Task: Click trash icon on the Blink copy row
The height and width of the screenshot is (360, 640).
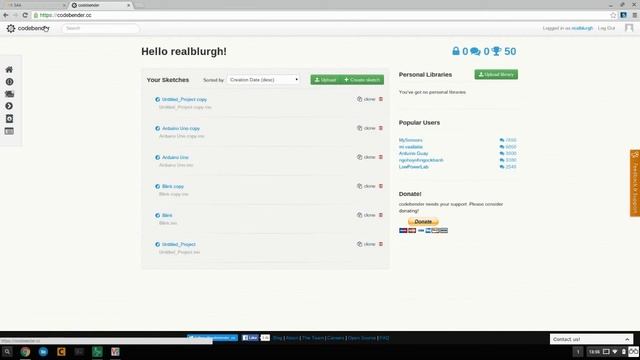Action: pos(381,186)
